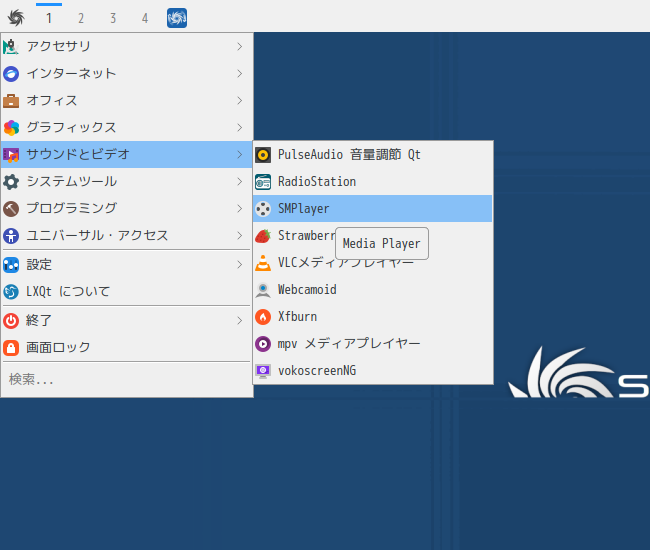Click the サウンドとビデオ film icon

tap(11, 155)
